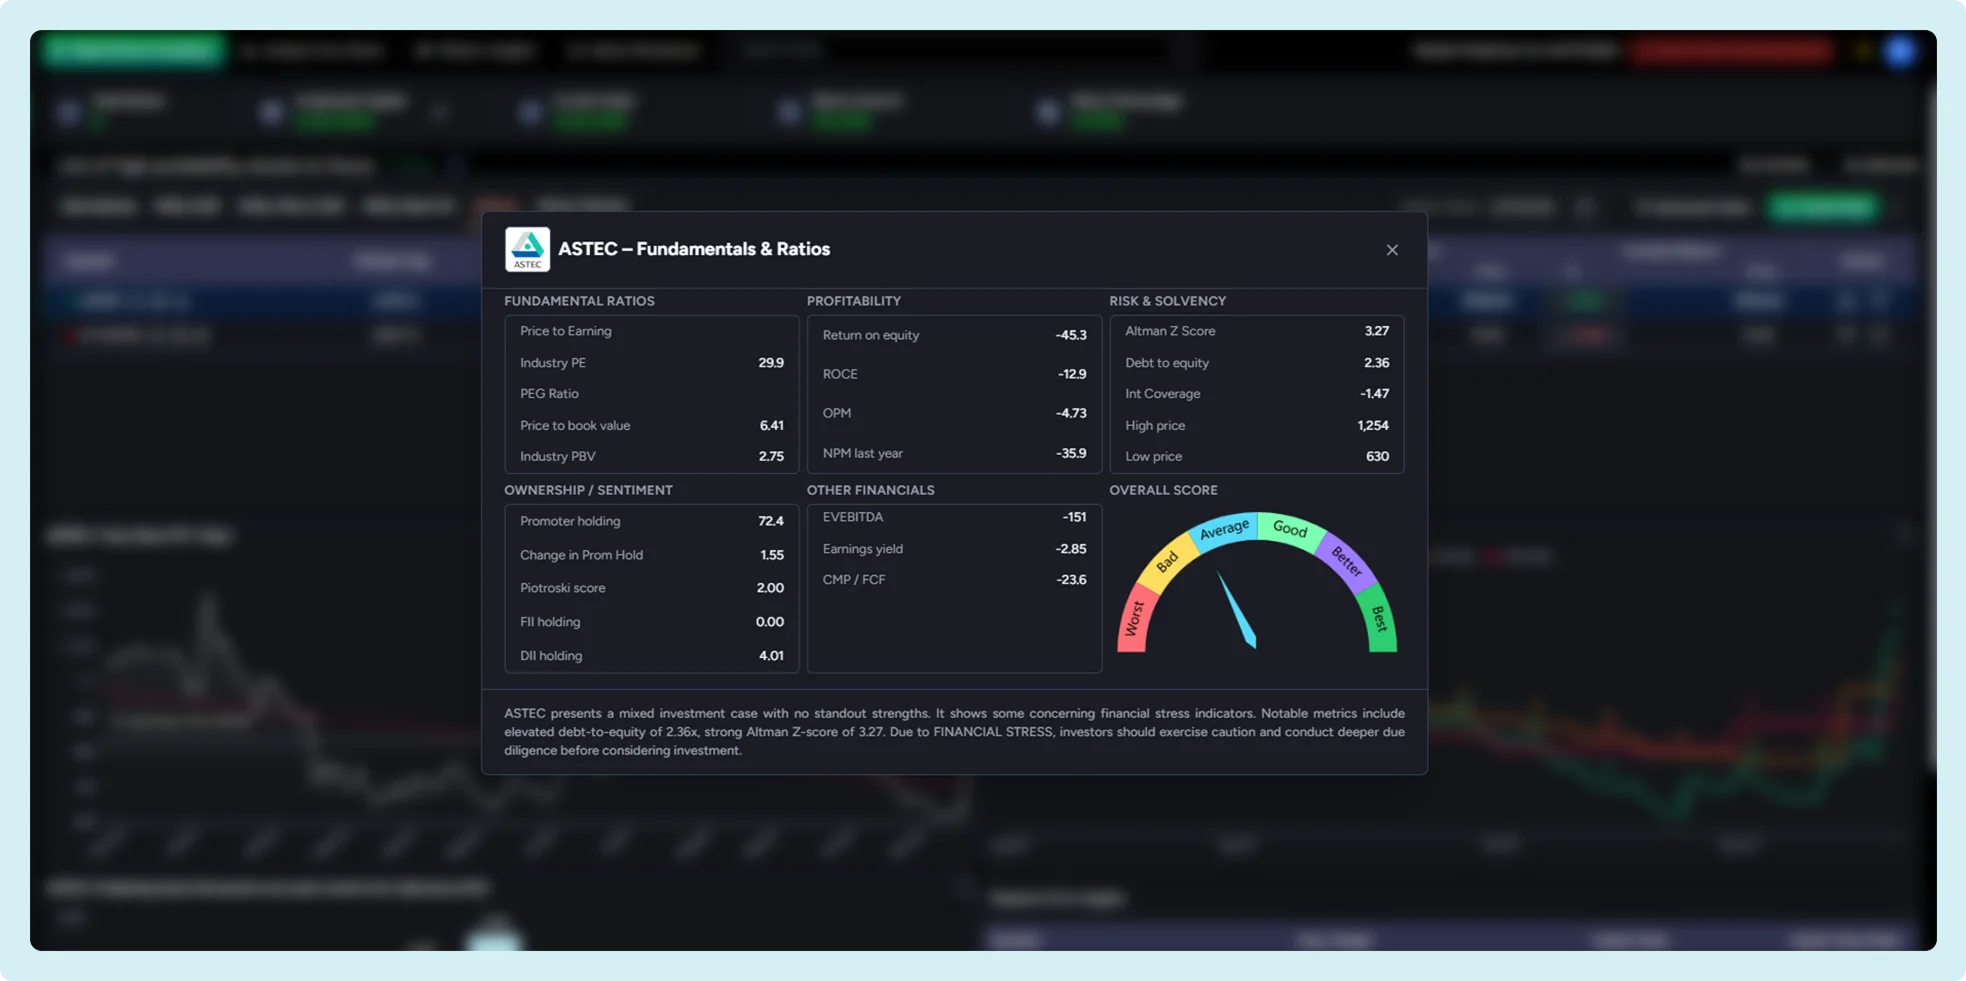The width and height of the screenshot is (1966, 981).
Task: Click the EVEBITDA row in Other Financials
Action: [953, 517]
